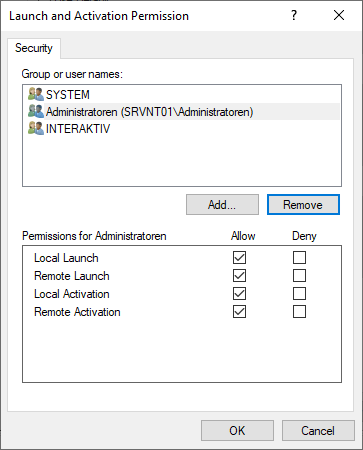Click the question mark help icon
This screenshot has width=363, height=450.
tap(294, 15)
